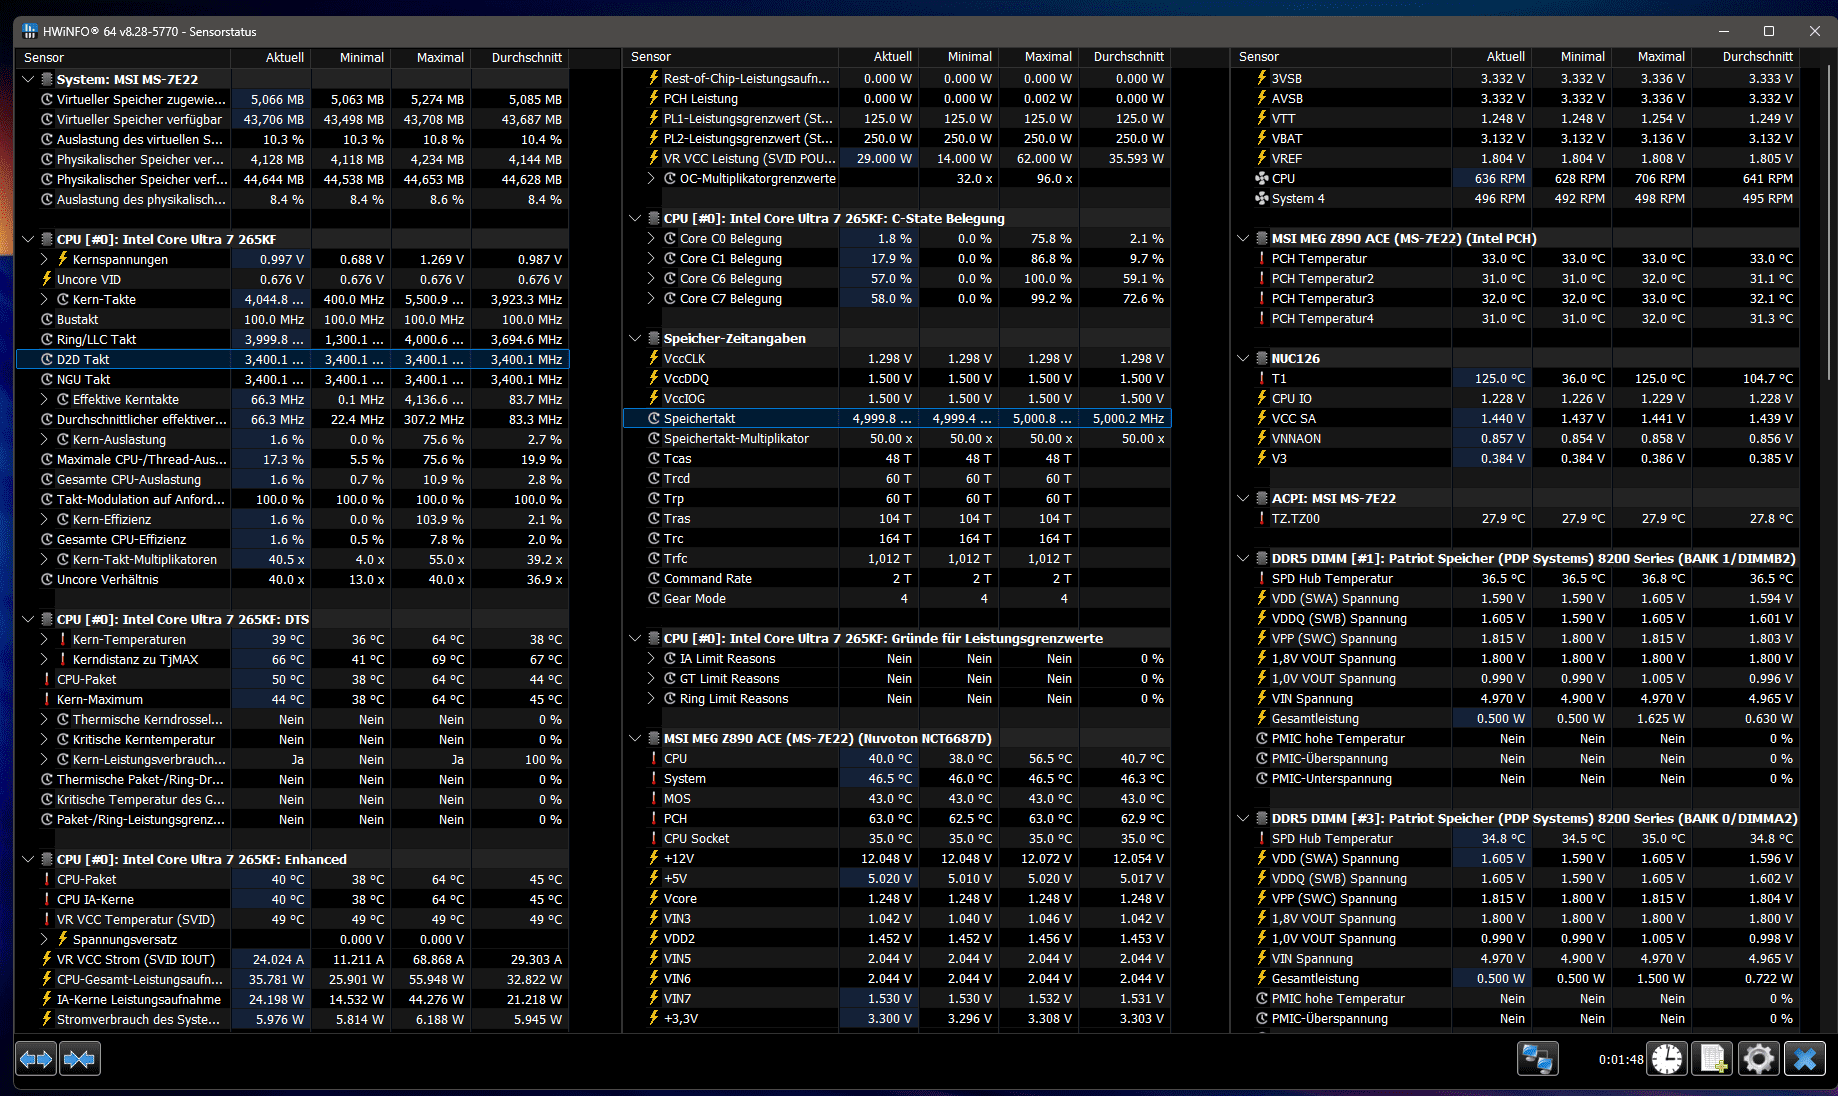Collapse the System: MSI MS-7E22 group

click(x=28, y=79)
